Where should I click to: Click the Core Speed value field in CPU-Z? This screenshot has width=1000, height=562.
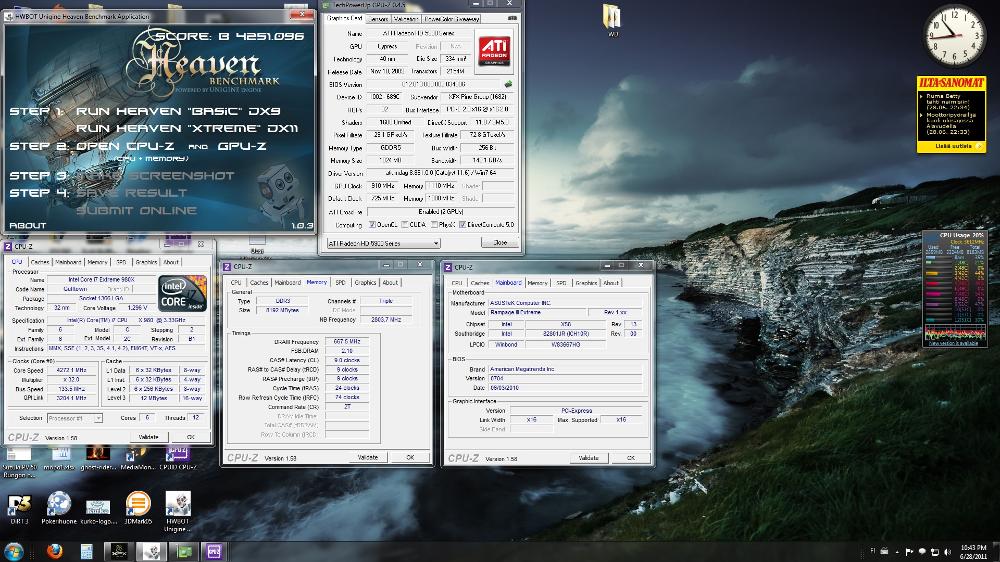(71, 370)
